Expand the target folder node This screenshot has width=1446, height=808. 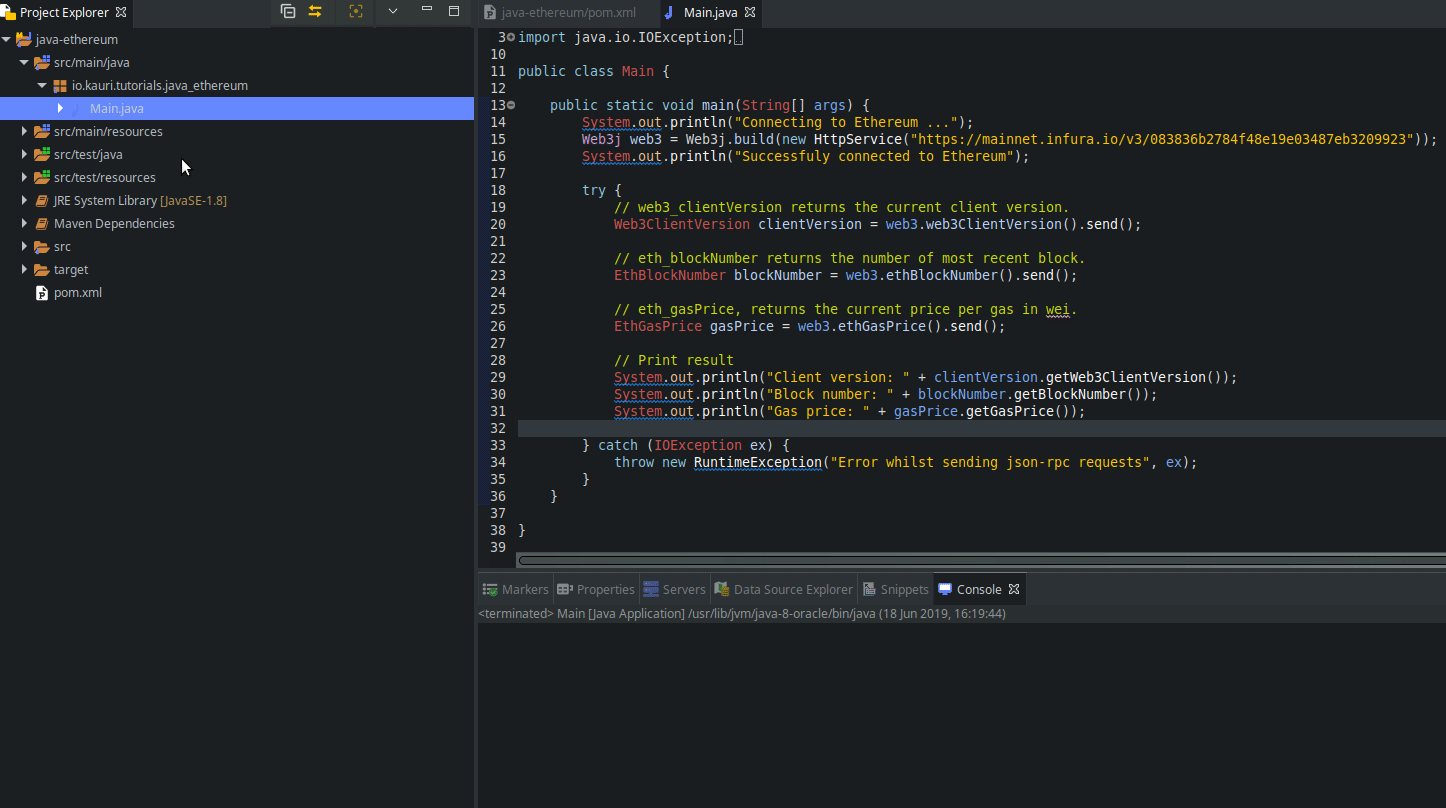coord(24,270)
